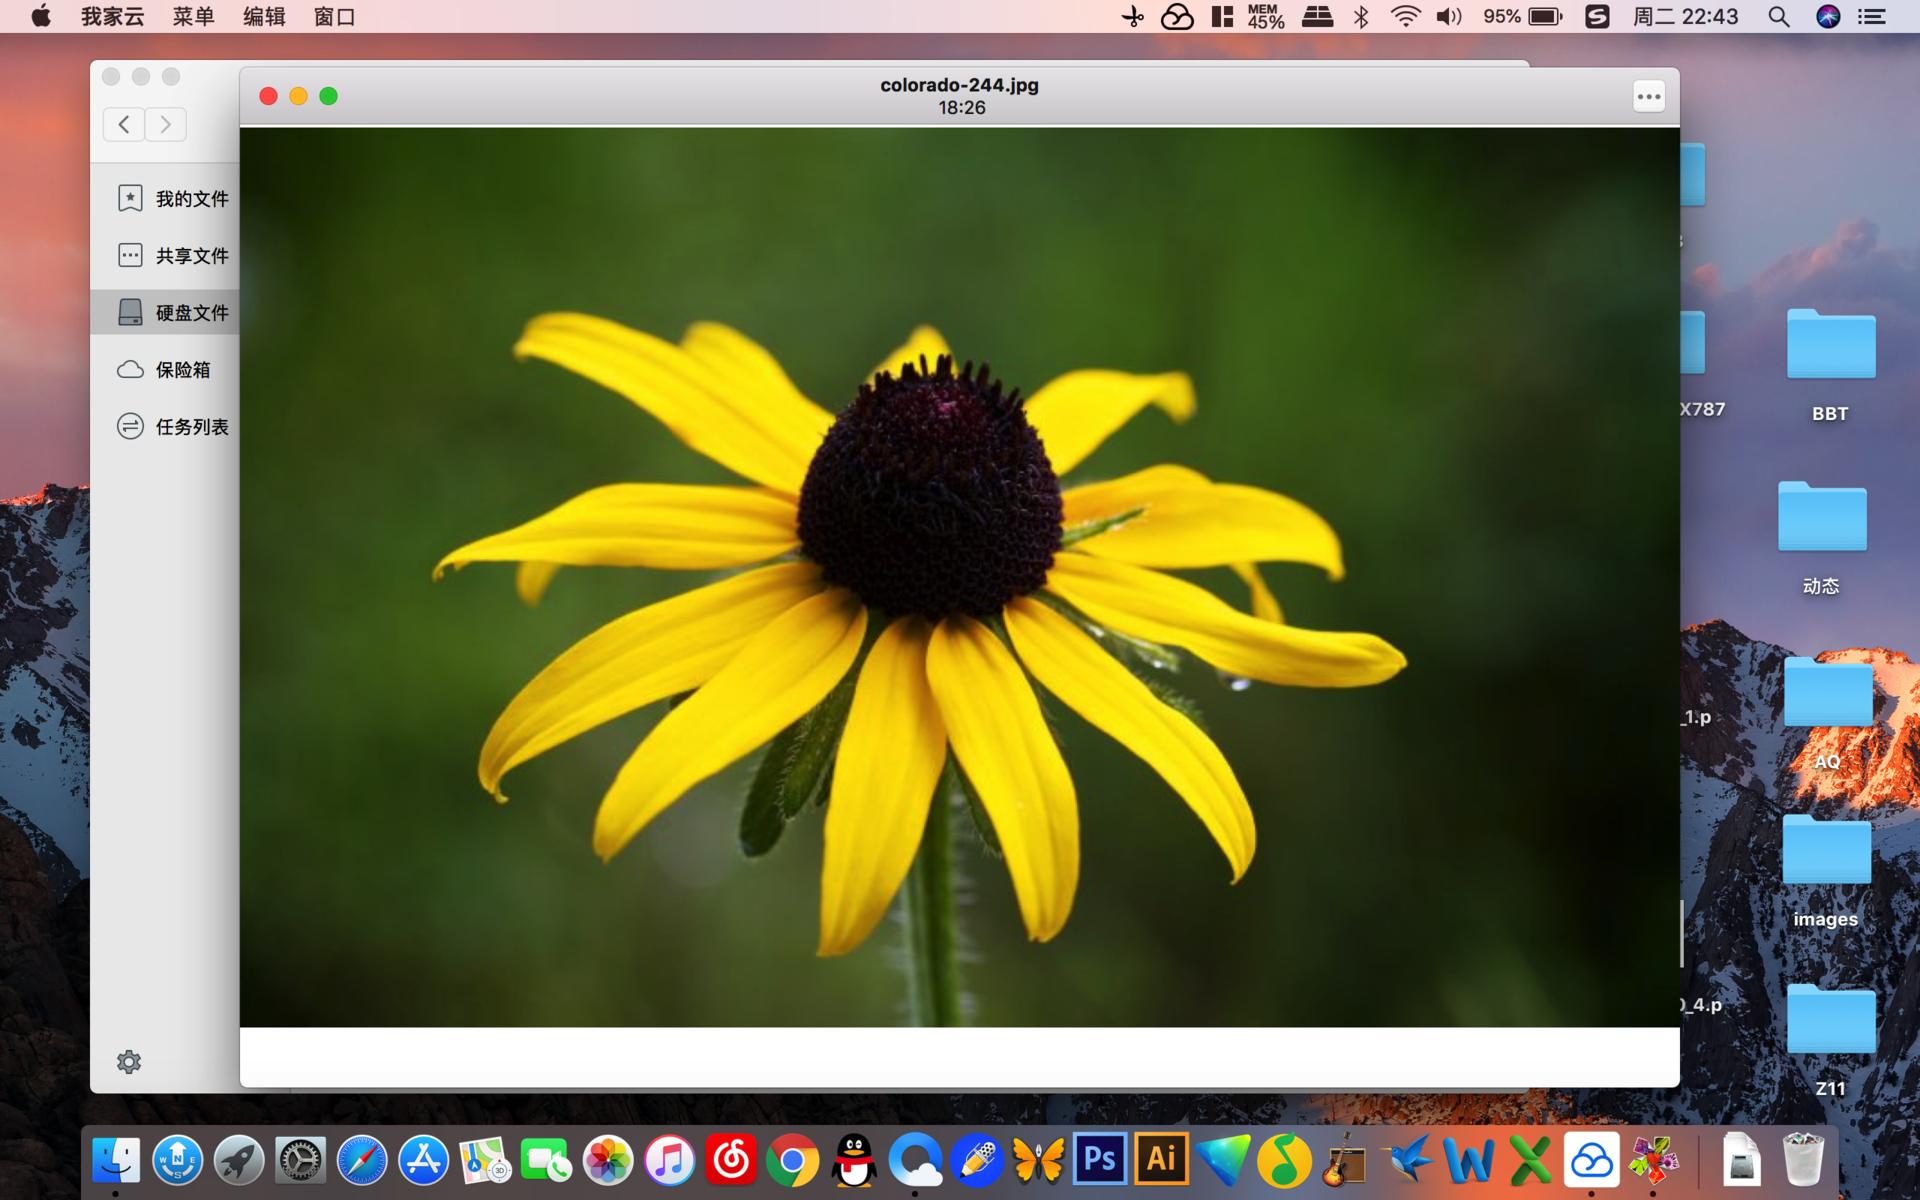
Task: Open the 我的文件 sidebar section
Action: coord(172,198)
